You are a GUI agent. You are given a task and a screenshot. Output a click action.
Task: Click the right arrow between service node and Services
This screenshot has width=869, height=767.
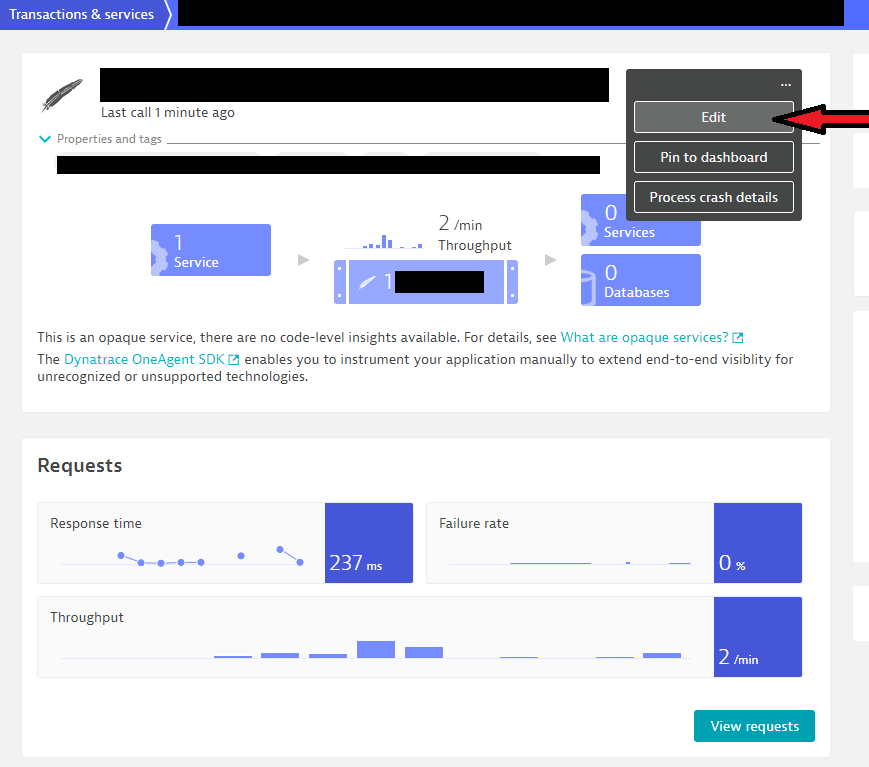tap(550, 260)
